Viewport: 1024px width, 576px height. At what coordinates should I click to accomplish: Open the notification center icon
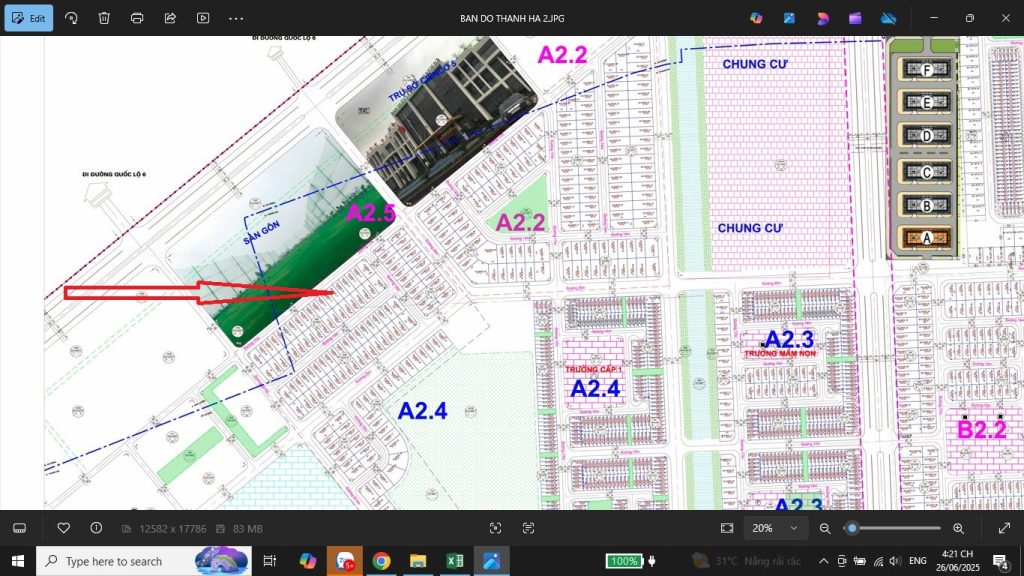point(1000,561)
